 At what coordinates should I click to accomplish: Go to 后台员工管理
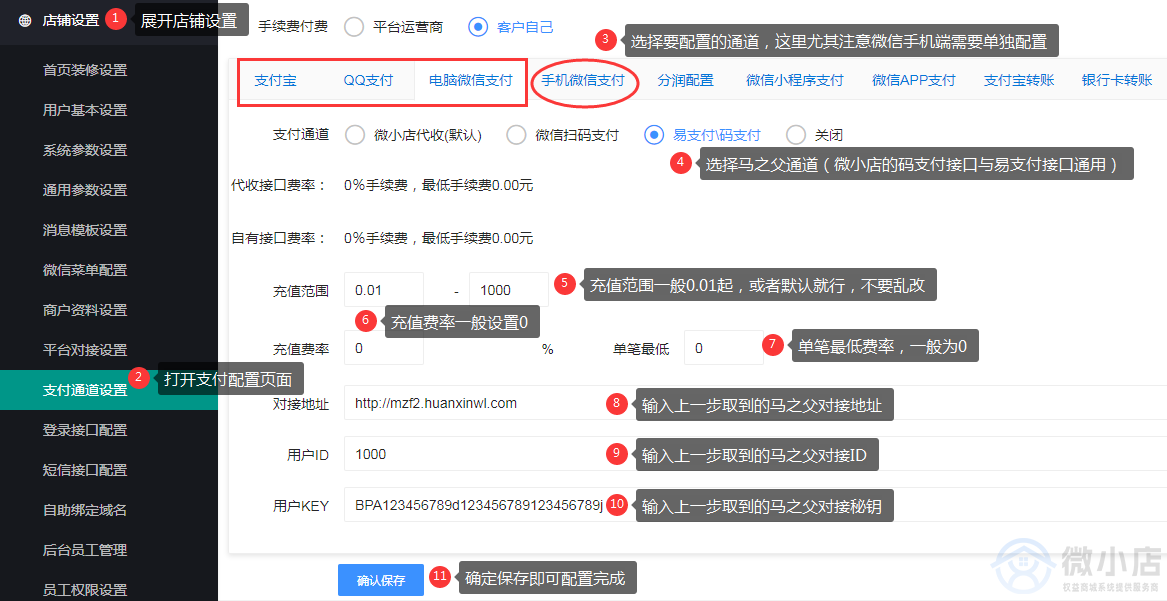tap(85, 550)
